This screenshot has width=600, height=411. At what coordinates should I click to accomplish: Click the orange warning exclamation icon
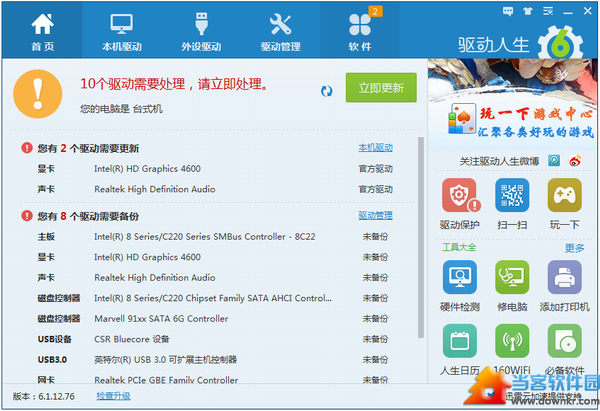click(x=38, y=94)
